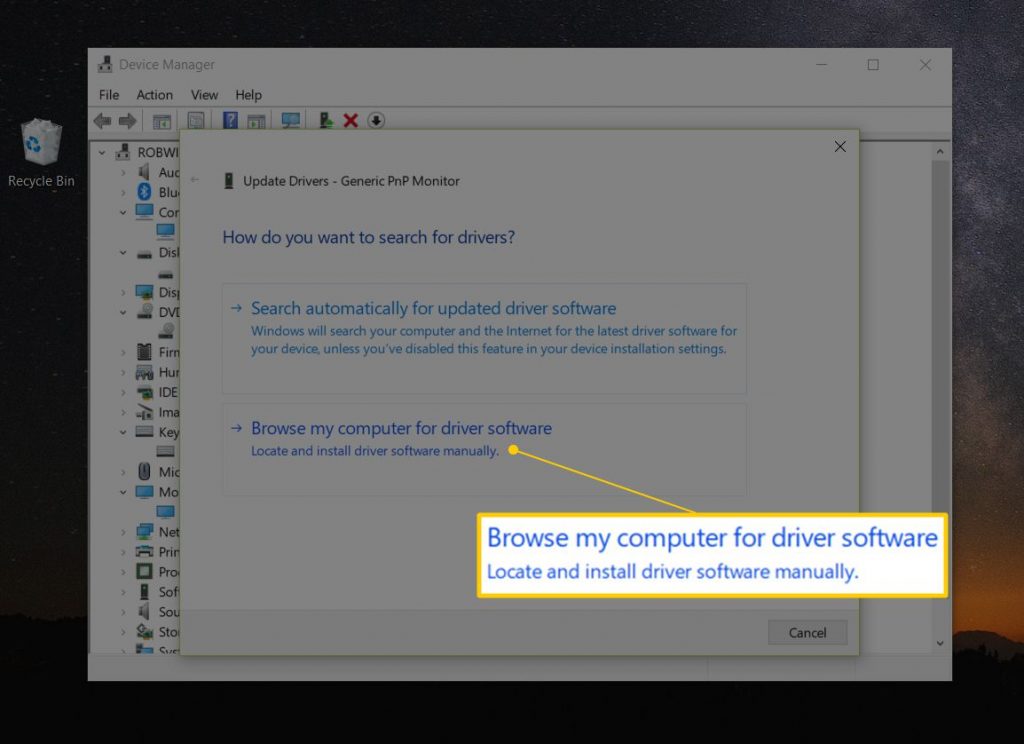The height and width of the screenshot is (744, 1024).
Task: Collapse the 'Cor' computer node
Action: (x=123, y=212)
